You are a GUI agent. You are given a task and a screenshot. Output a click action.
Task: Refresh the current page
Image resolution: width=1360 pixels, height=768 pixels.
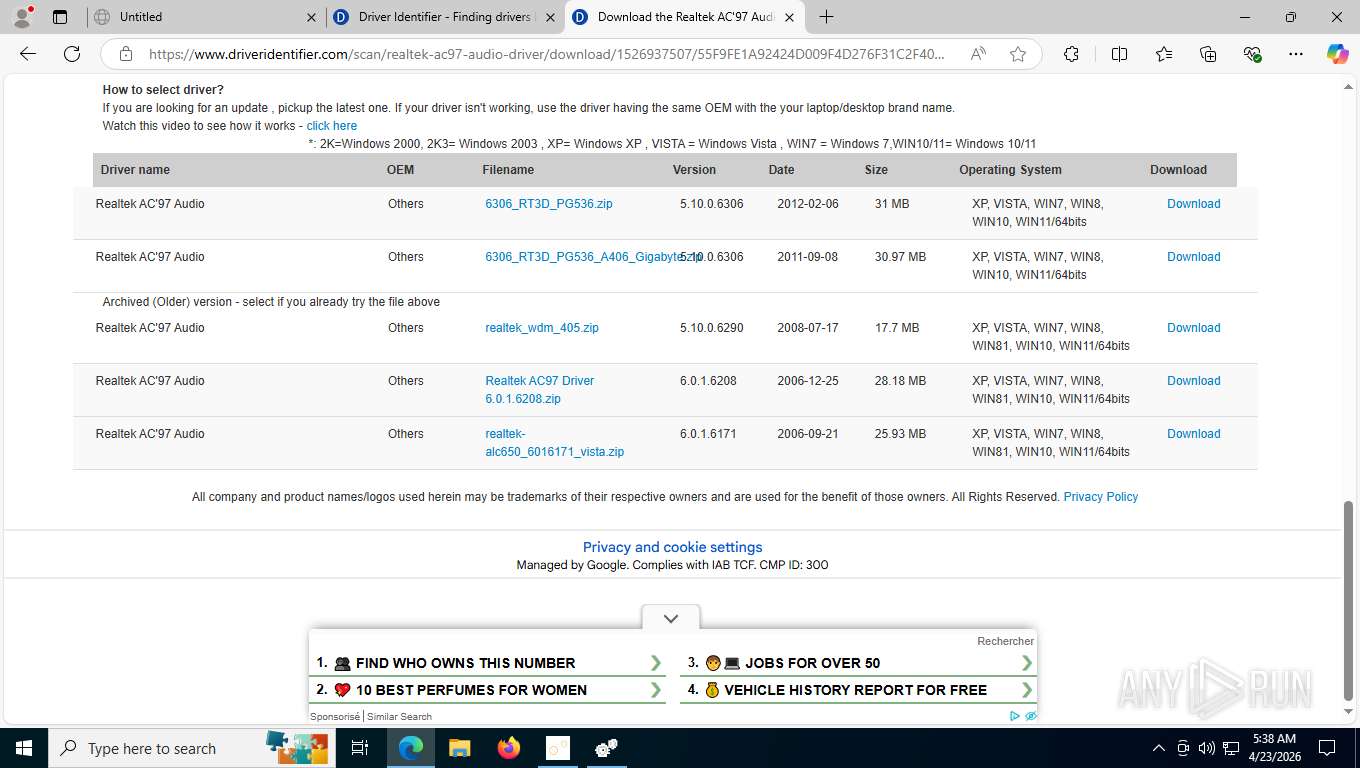(72, 54)
